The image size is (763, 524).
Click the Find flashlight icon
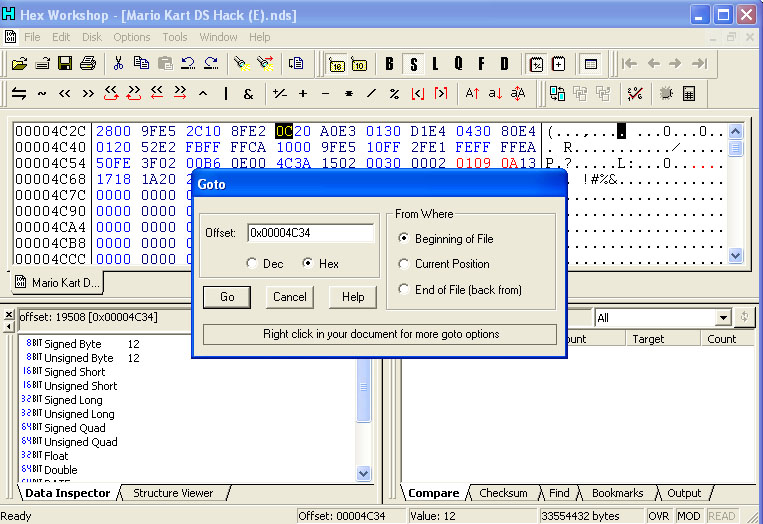[x=241, y=64]
